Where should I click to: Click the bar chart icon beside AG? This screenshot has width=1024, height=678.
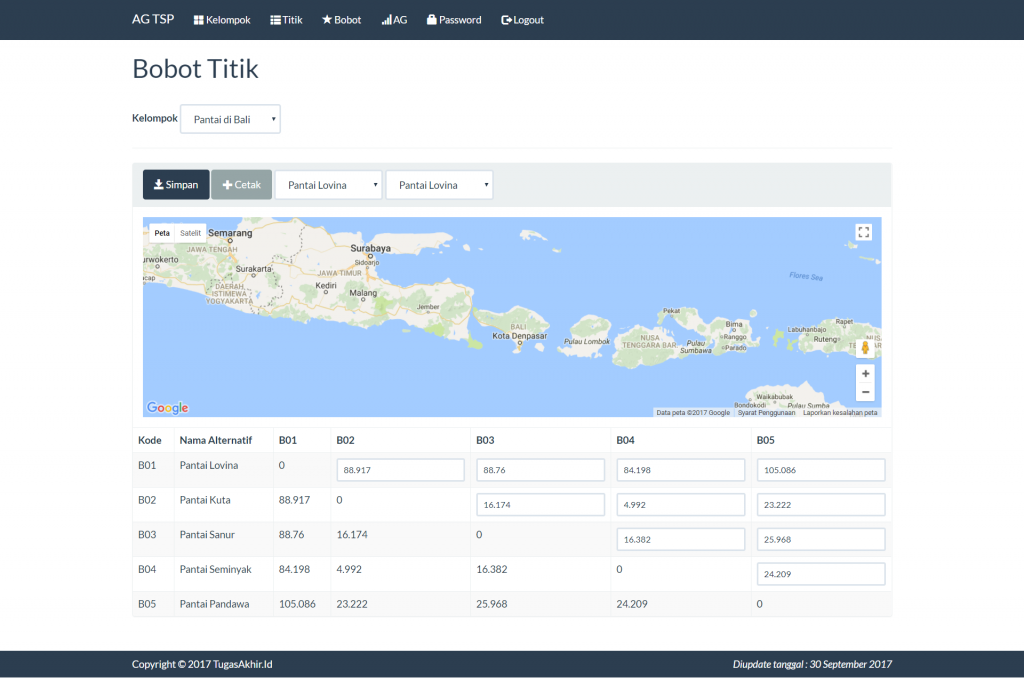tap(385, 19)
